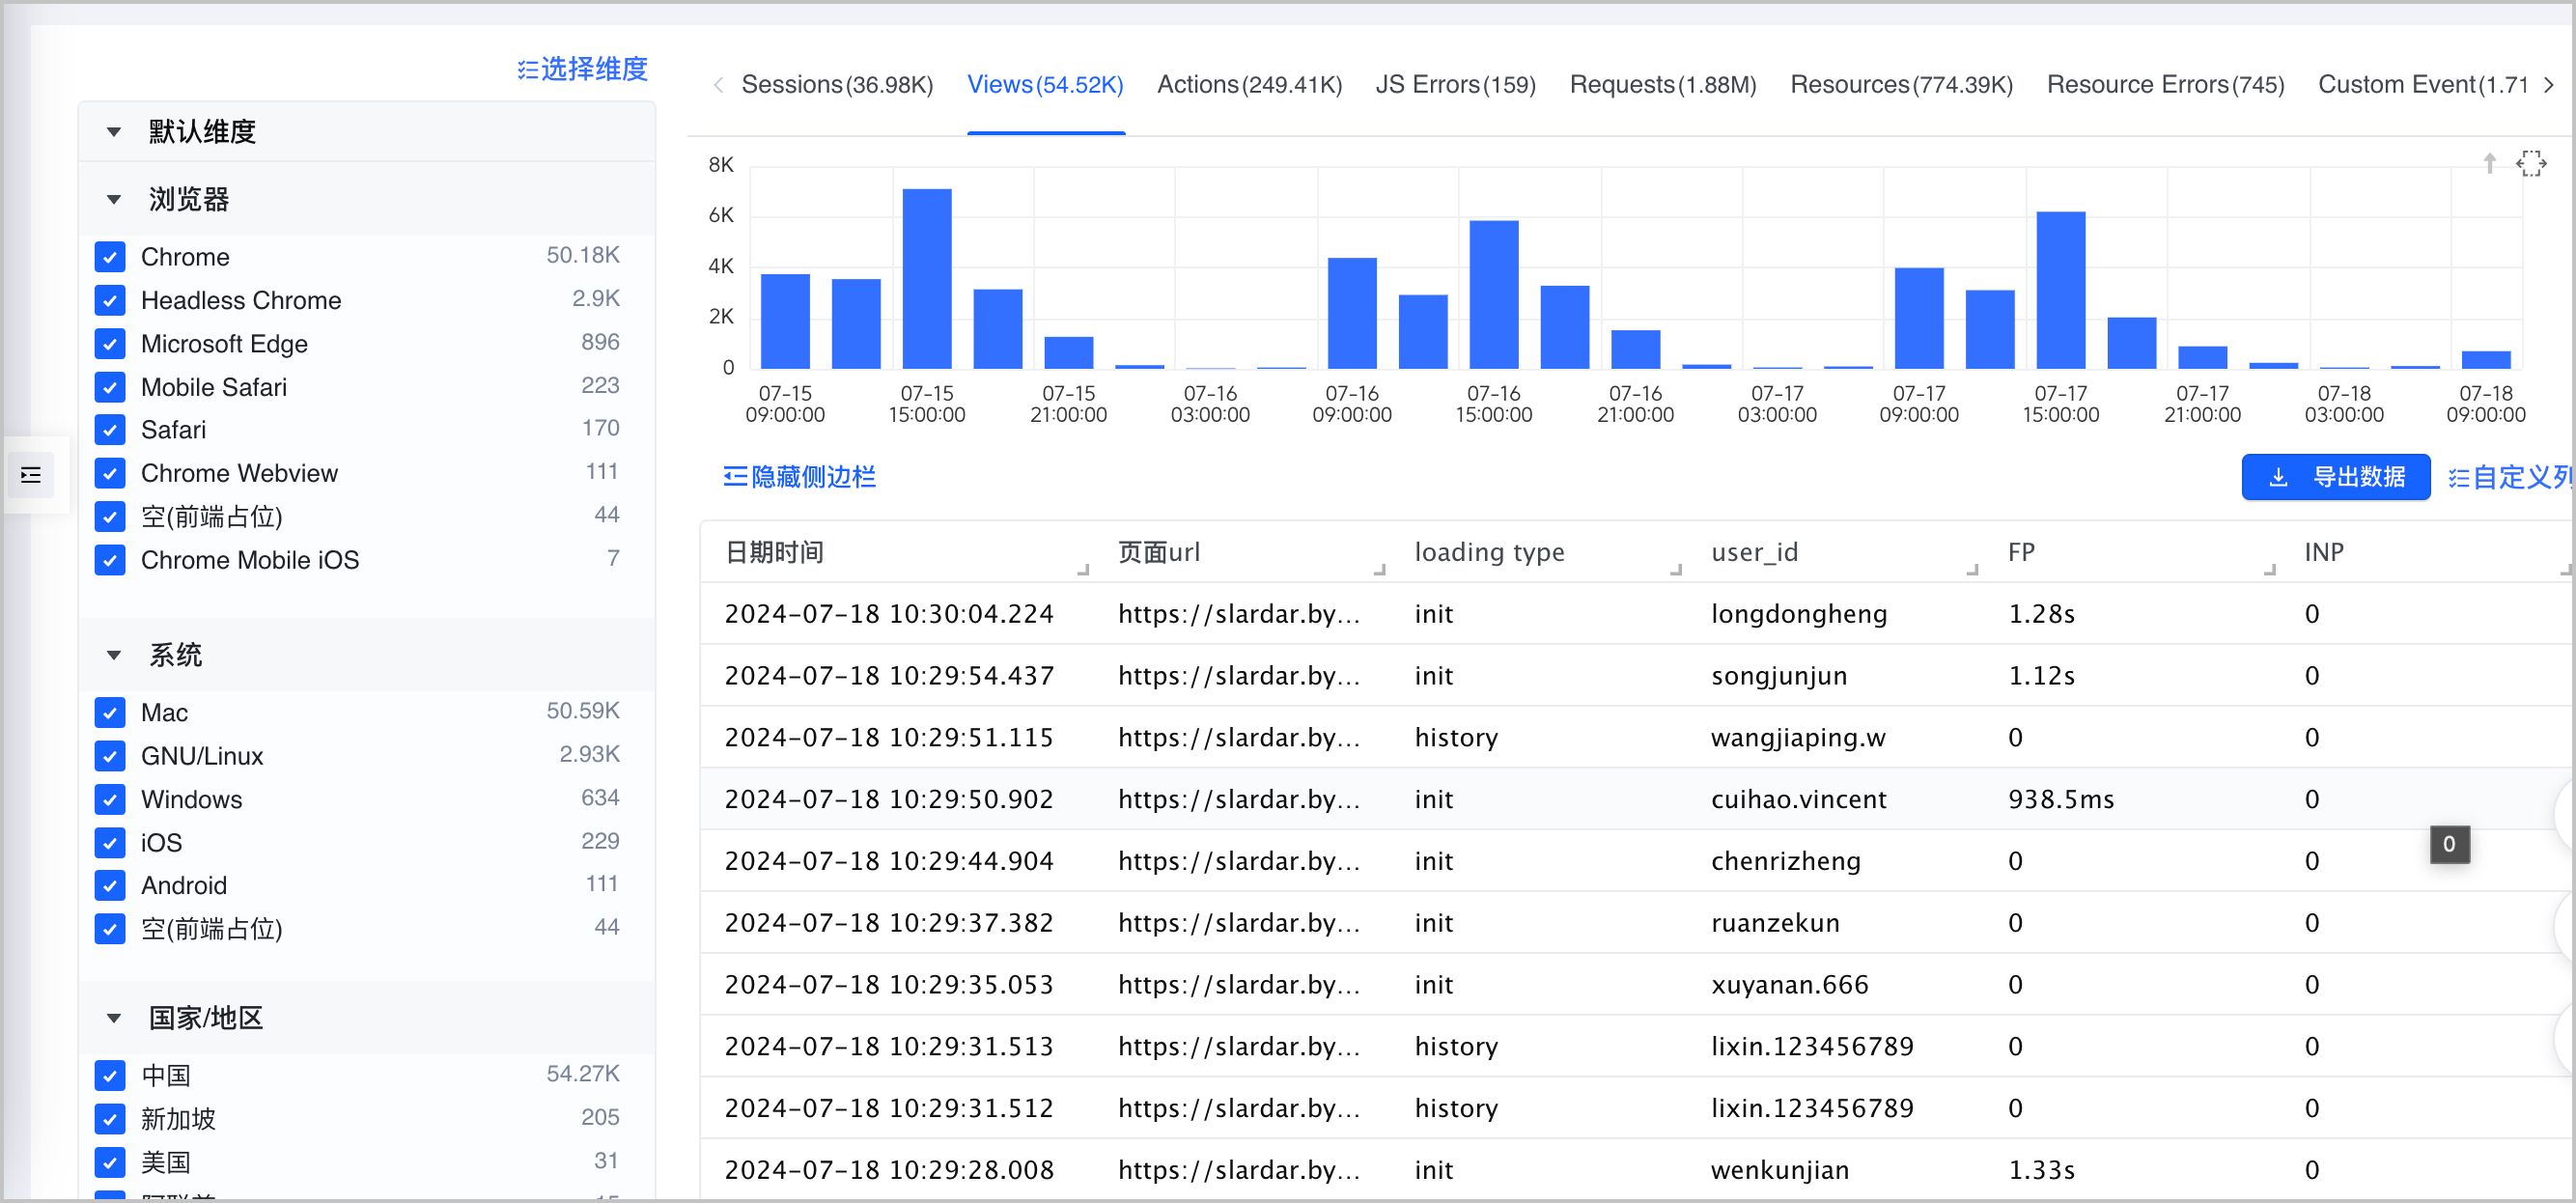2576x1203 pixels.
Task: Click 隐藏侧边栏 to hide sidebar
Action: (799, 477)
